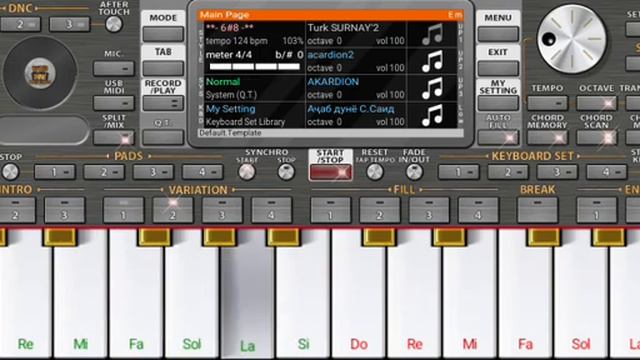The width and height of the screenshot is (640, 360).
Task: Select VARIATION button 1
Action: (124, 210)
